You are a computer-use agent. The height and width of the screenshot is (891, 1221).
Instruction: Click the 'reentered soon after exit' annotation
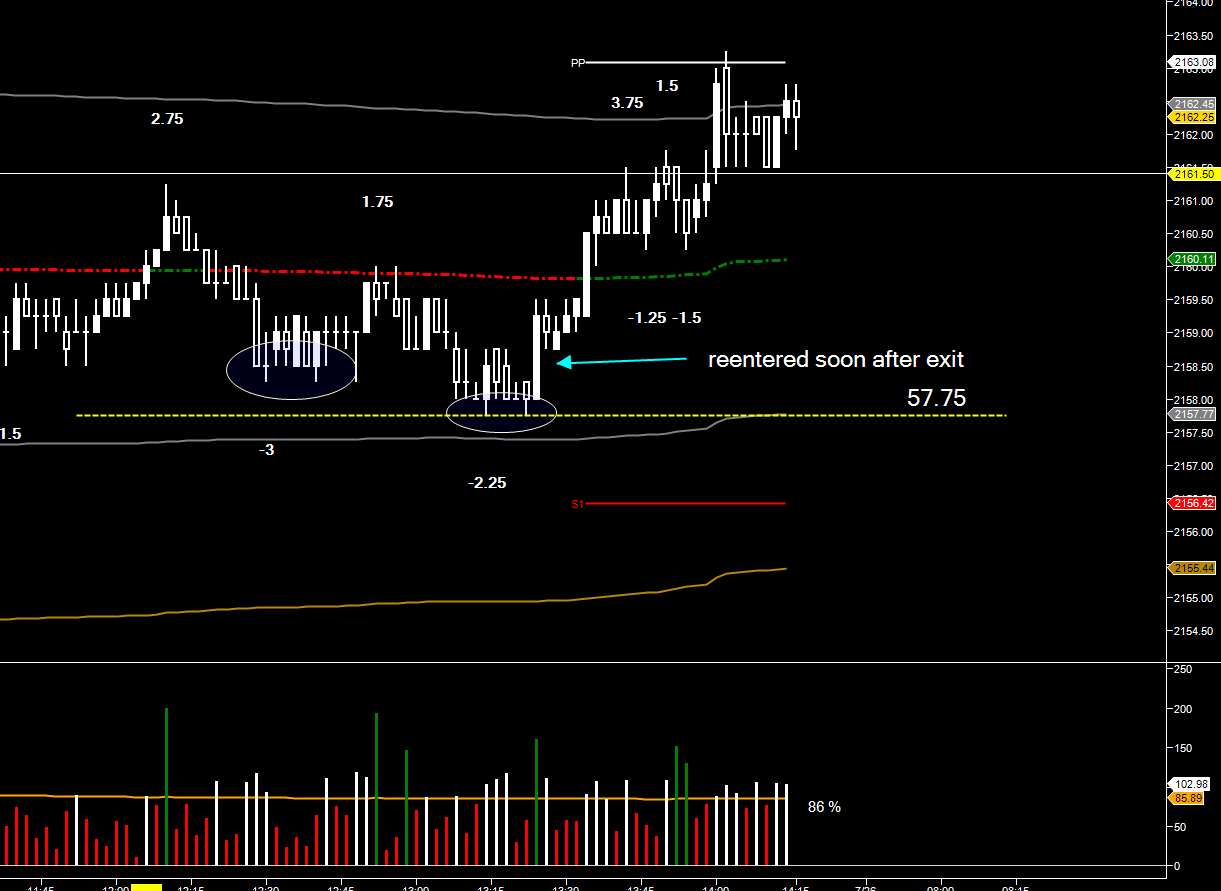836,360
